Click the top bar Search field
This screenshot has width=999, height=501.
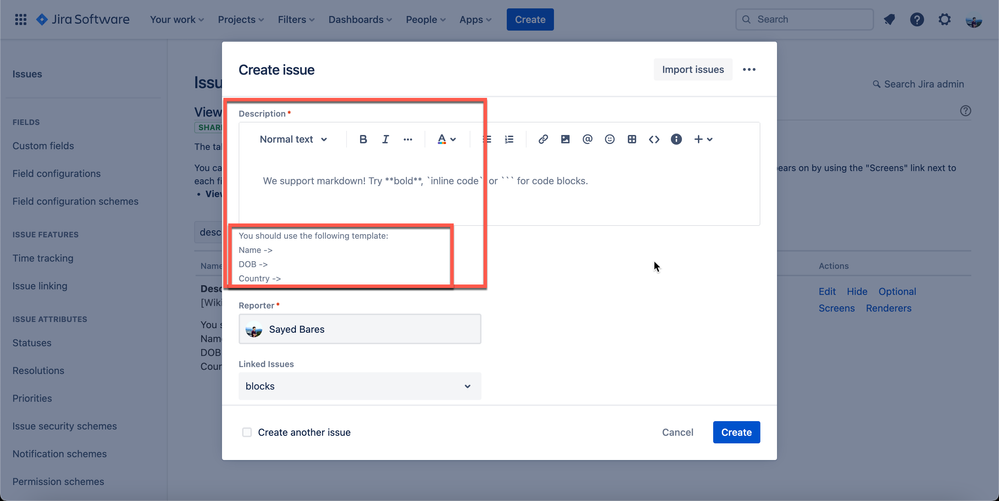tap(804, 20)
